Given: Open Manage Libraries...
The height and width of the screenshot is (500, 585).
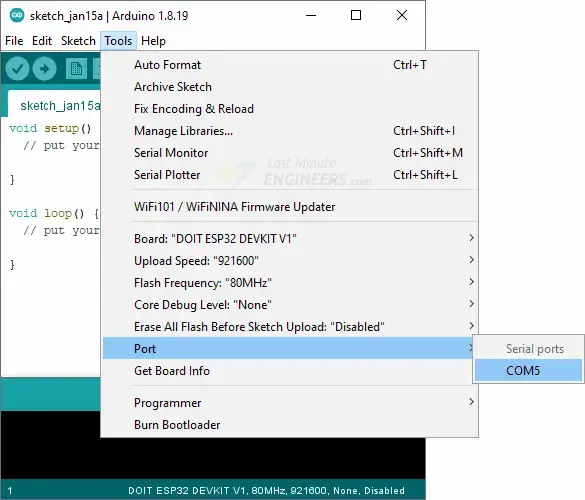Looking at the screenshot, I should (290, 131).
